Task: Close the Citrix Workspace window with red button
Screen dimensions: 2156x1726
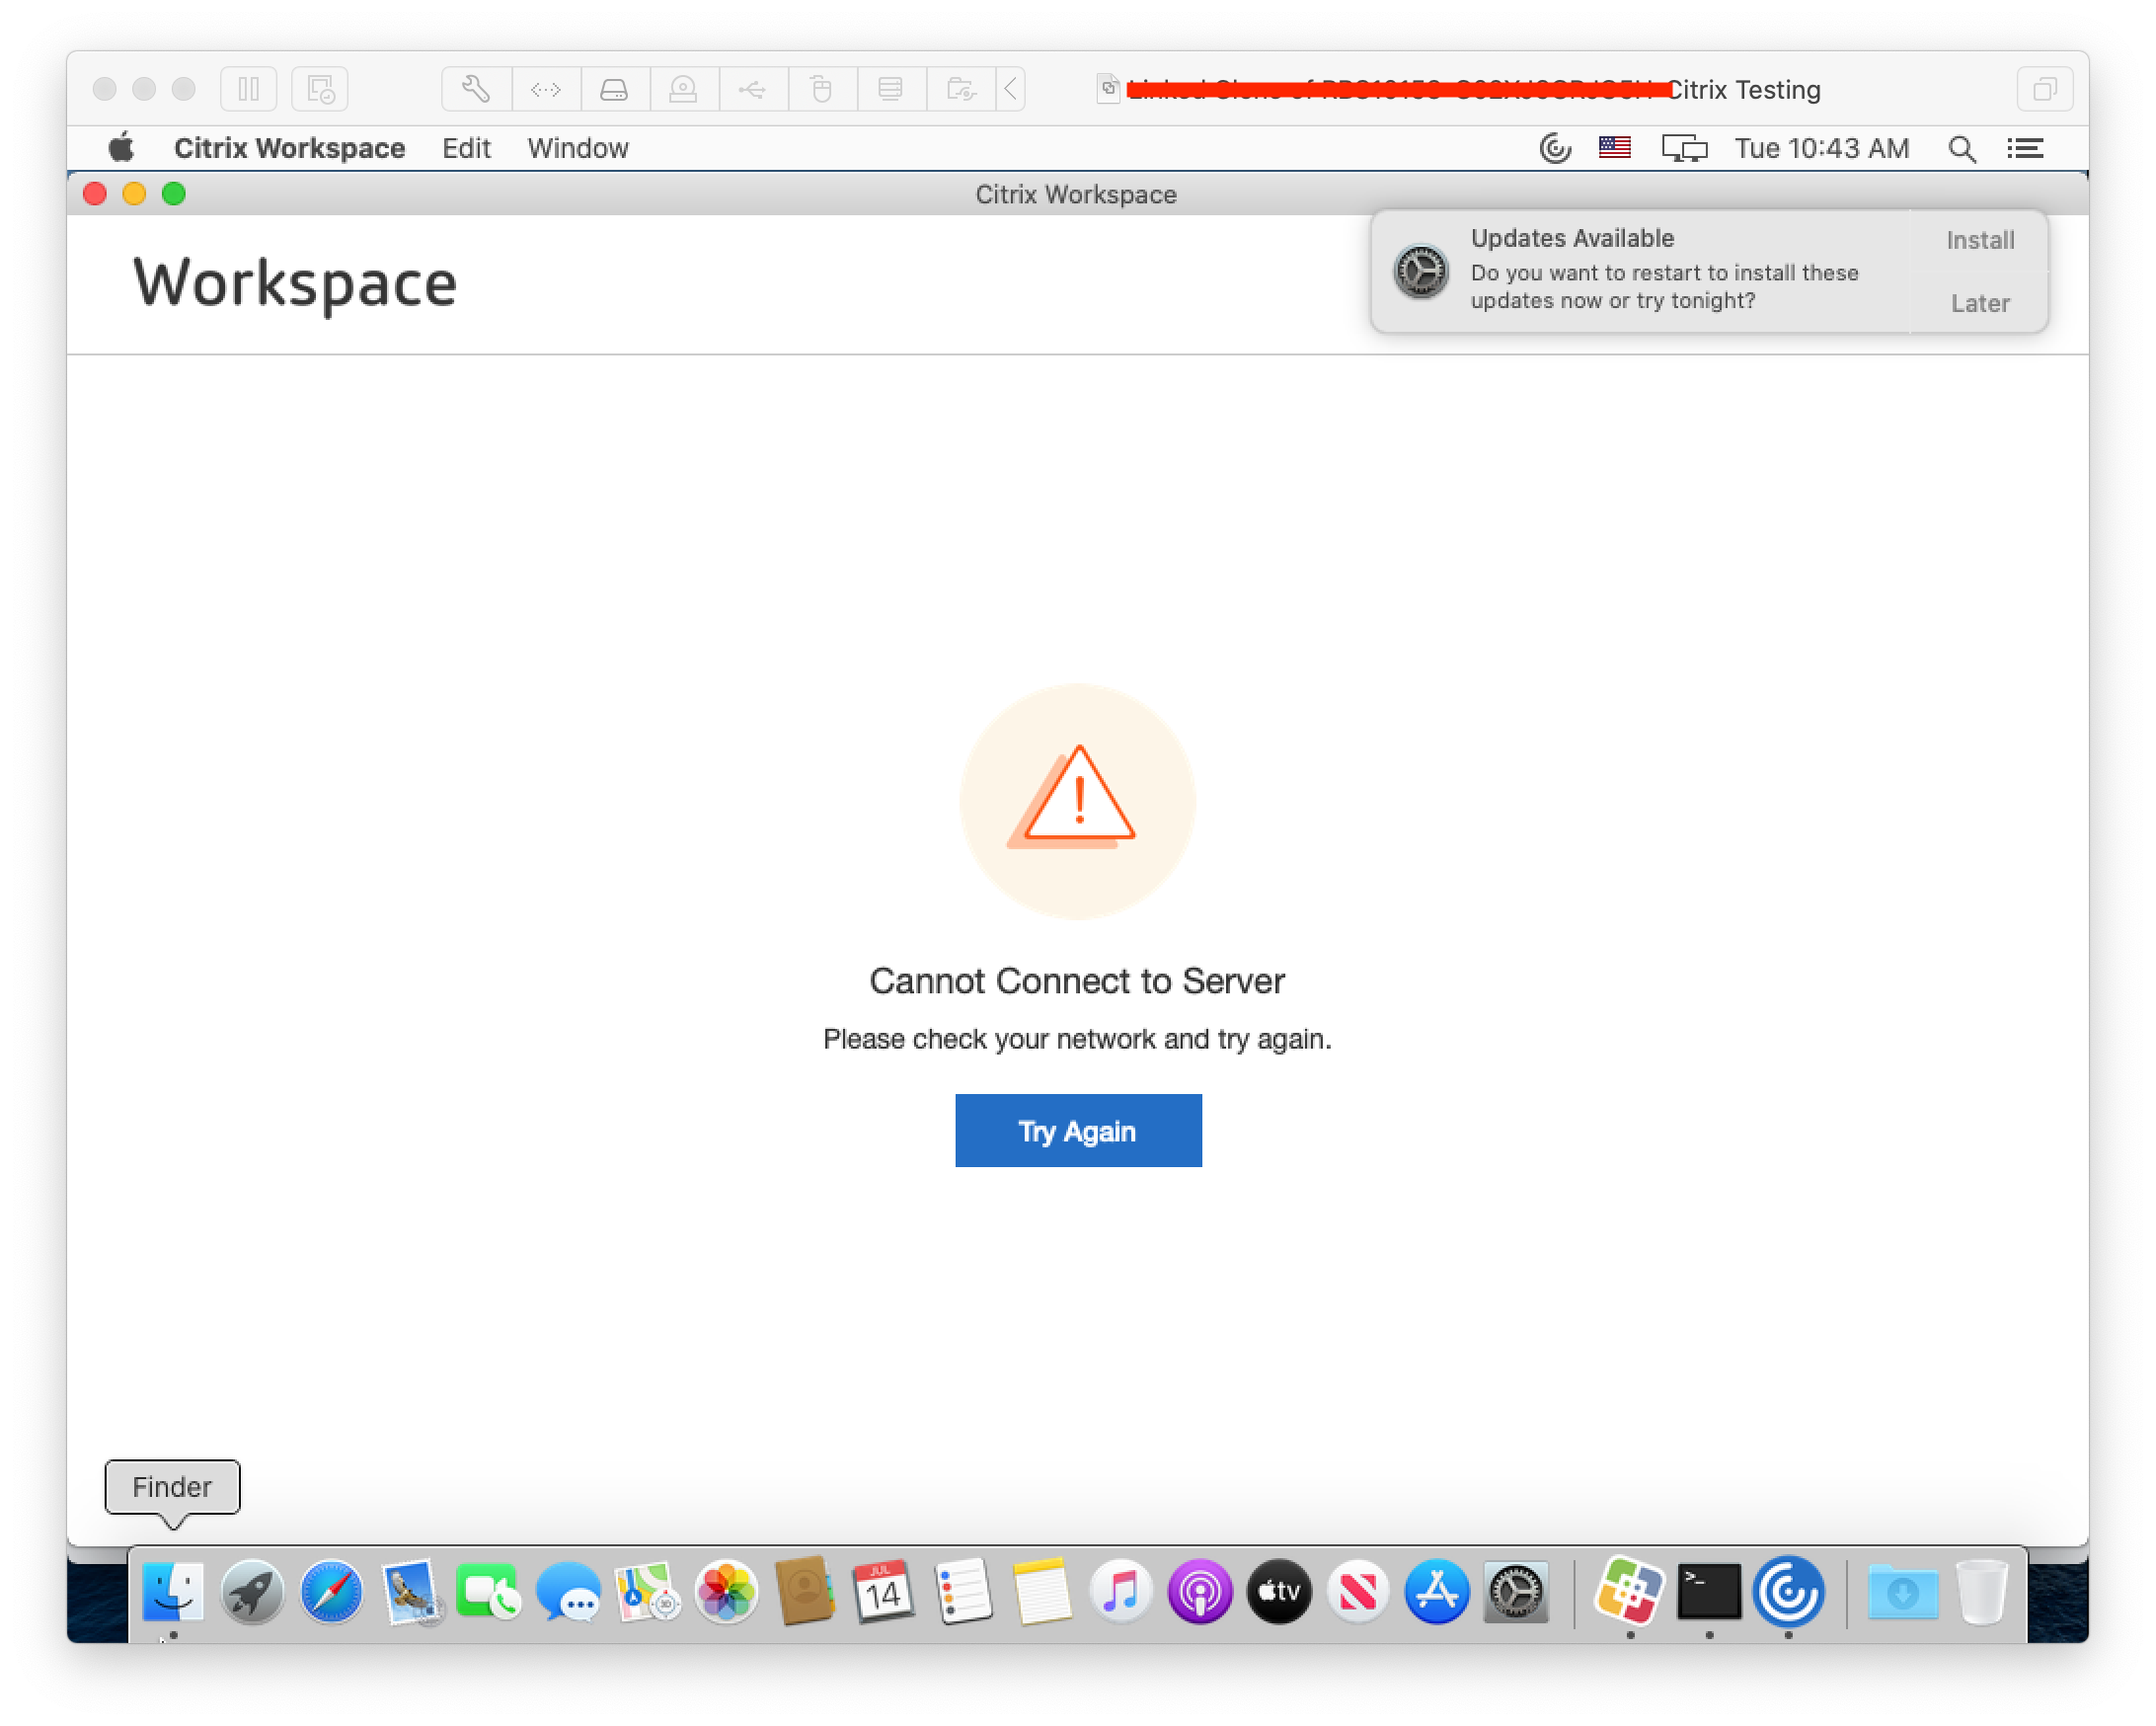Action: pyautogui.click(x=95, y=194)
